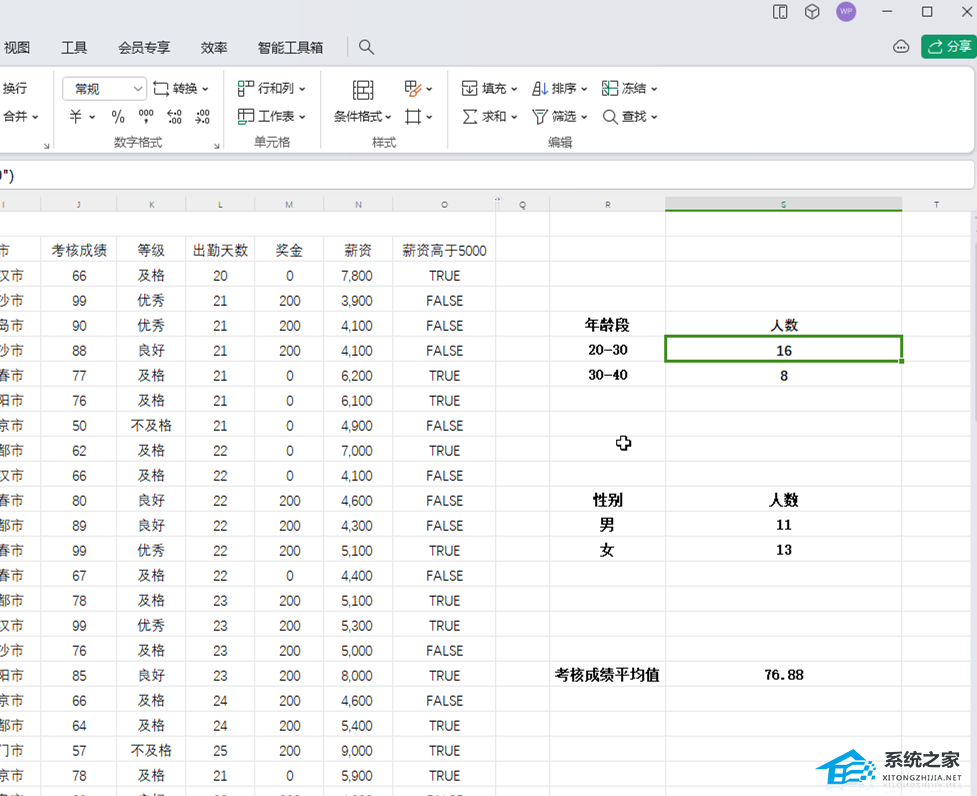Click 转换 convert button
Screen dimensions: 977x796
pyautogui.click(x=181, y=88)
